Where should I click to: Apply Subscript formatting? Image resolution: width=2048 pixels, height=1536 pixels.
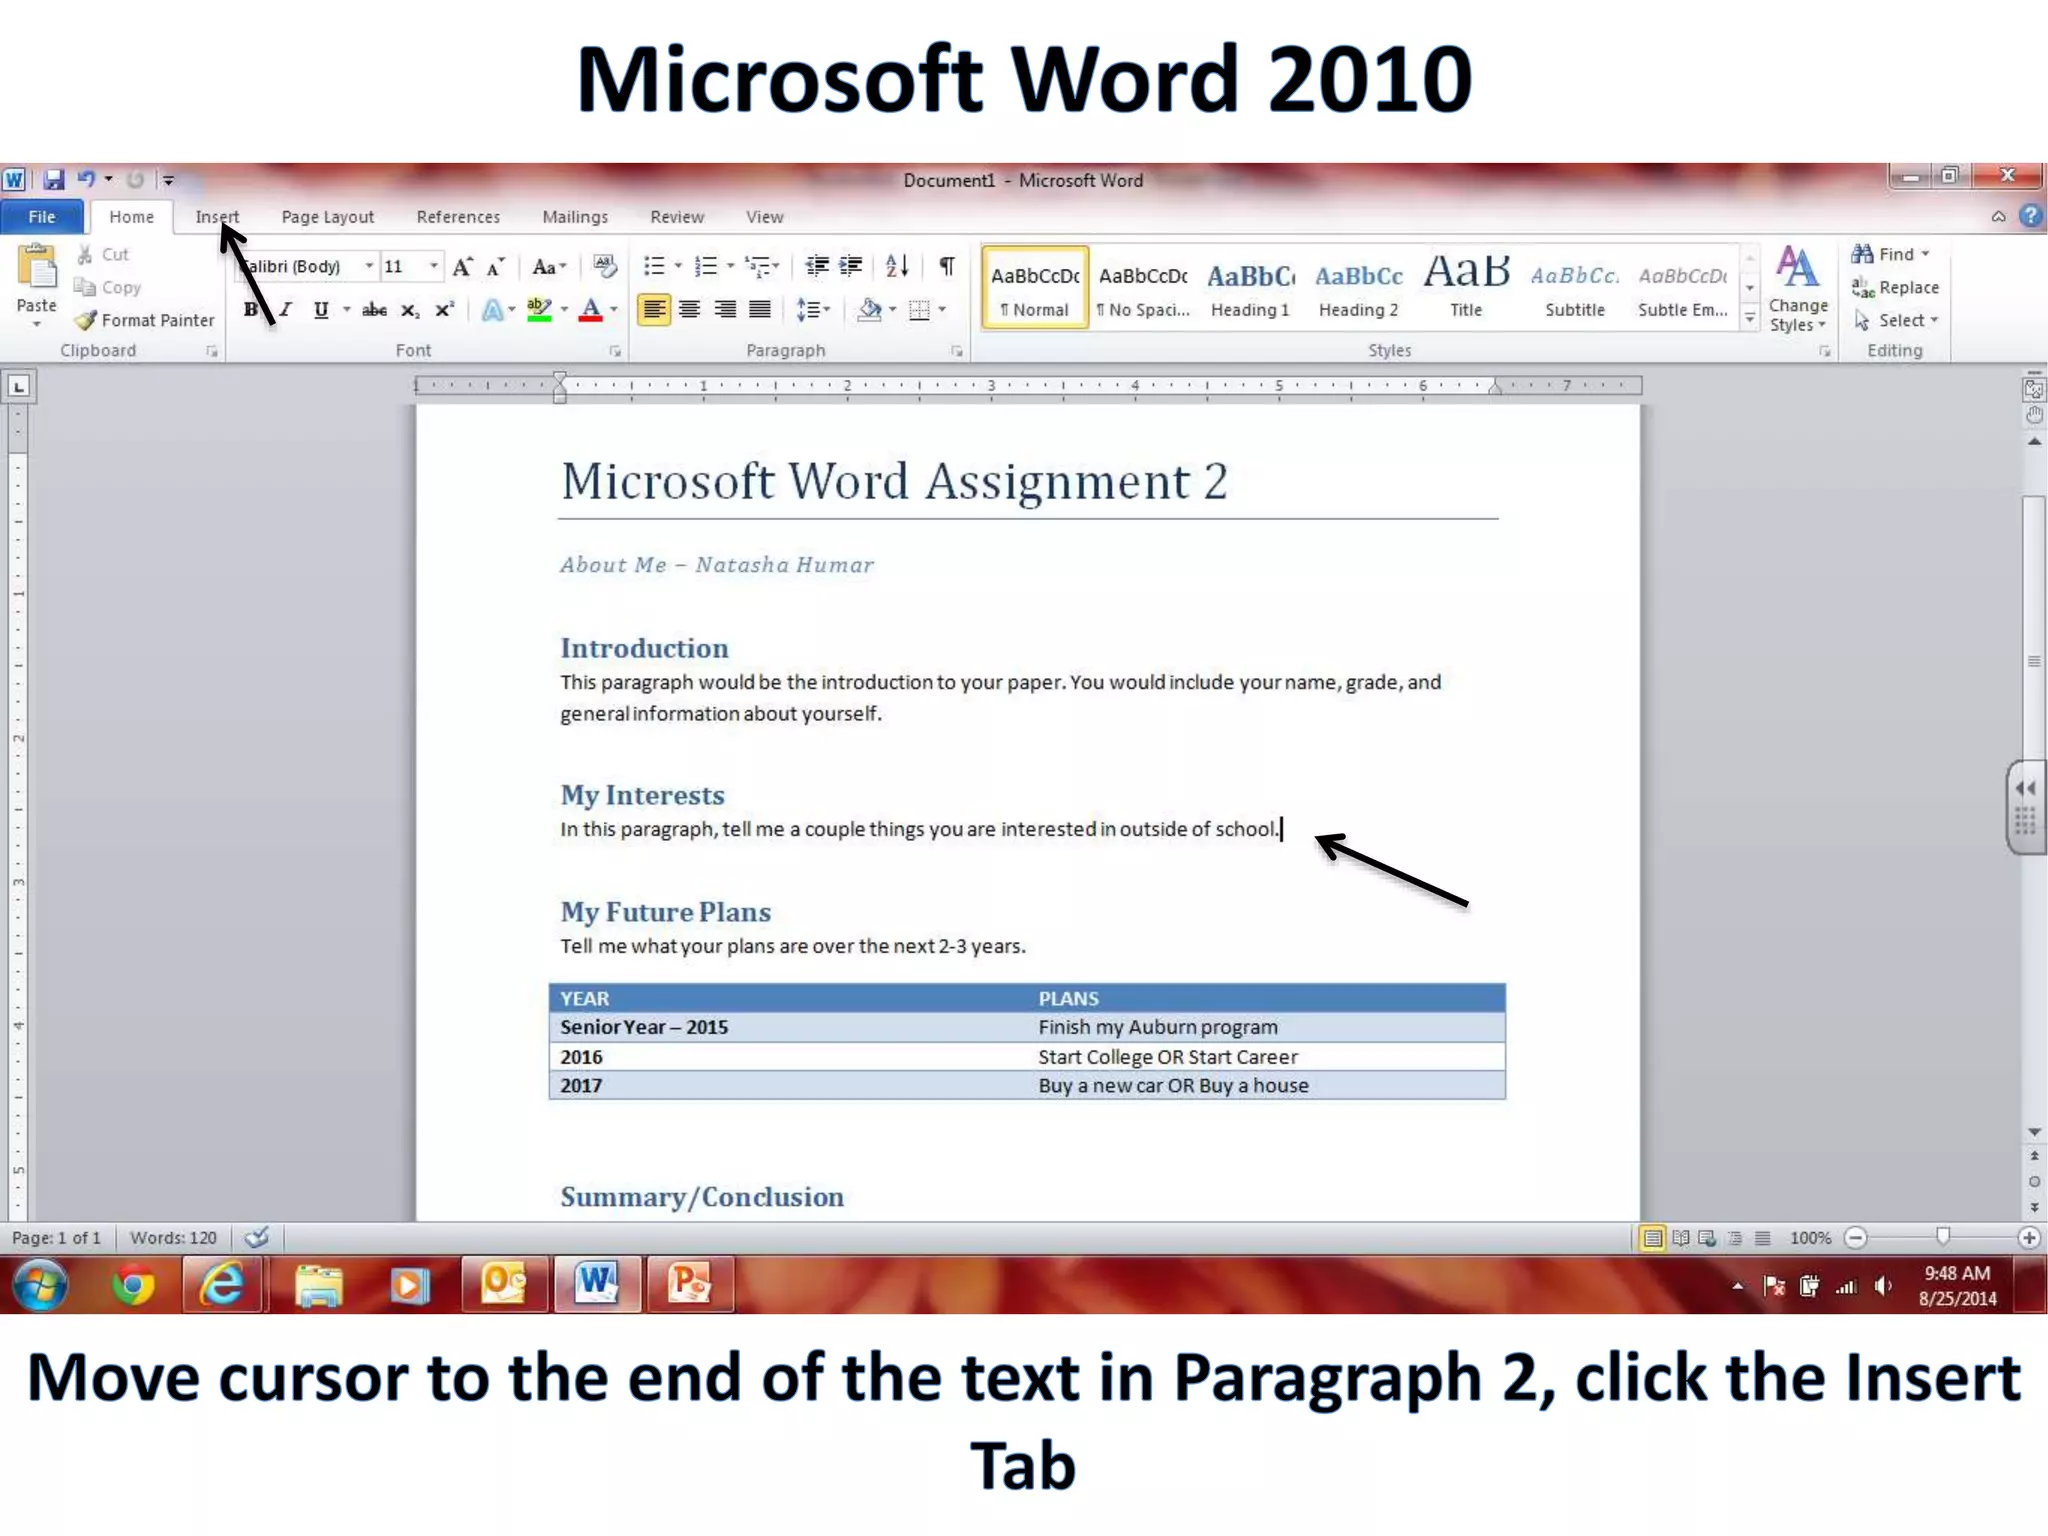coord(410,310)
